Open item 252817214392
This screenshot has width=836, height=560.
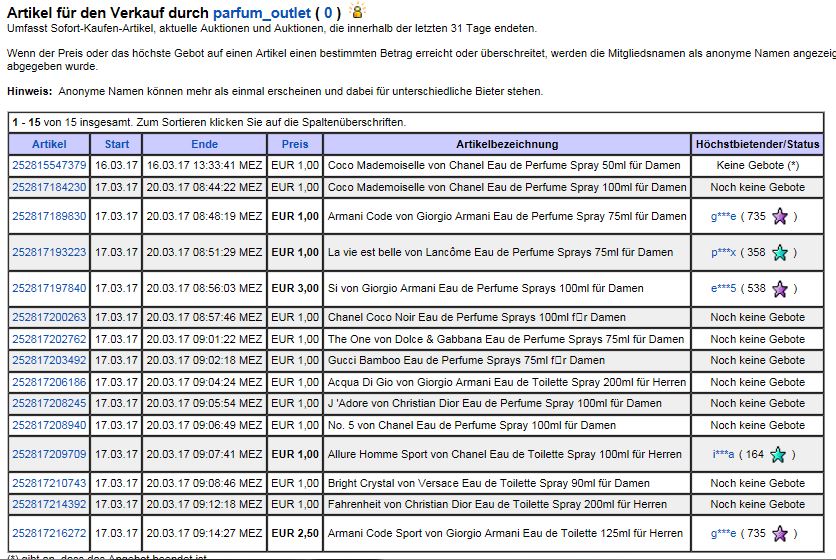tap(49, 505)
